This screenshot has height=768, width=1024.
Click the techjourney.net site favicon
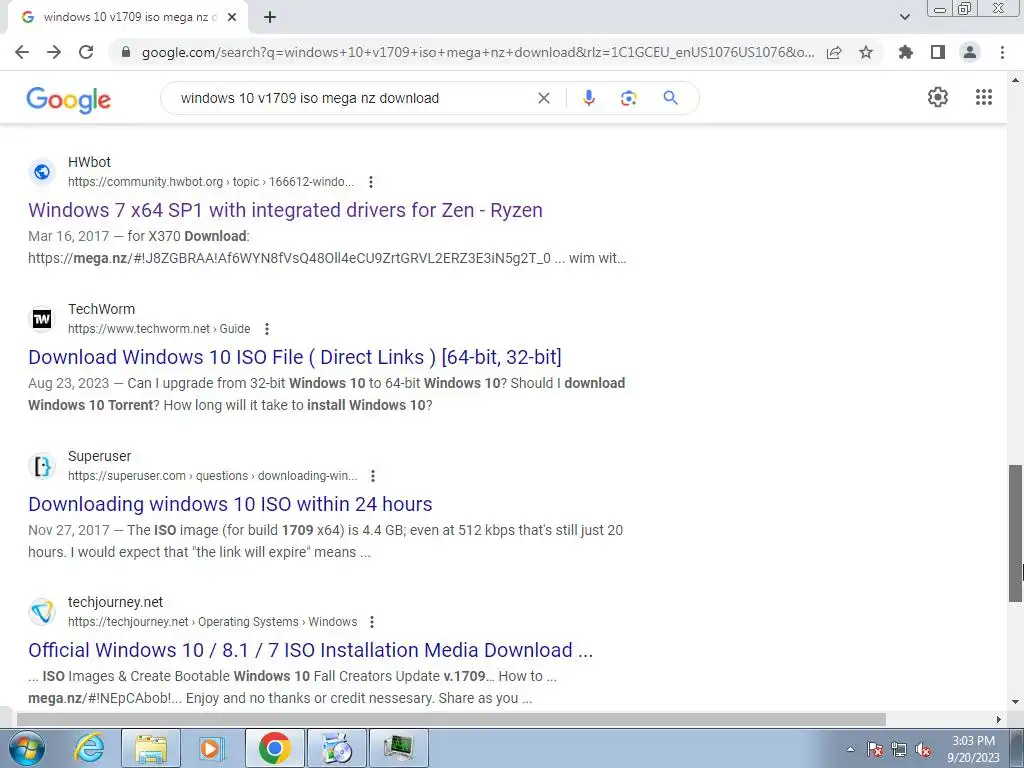click(42, 612)
